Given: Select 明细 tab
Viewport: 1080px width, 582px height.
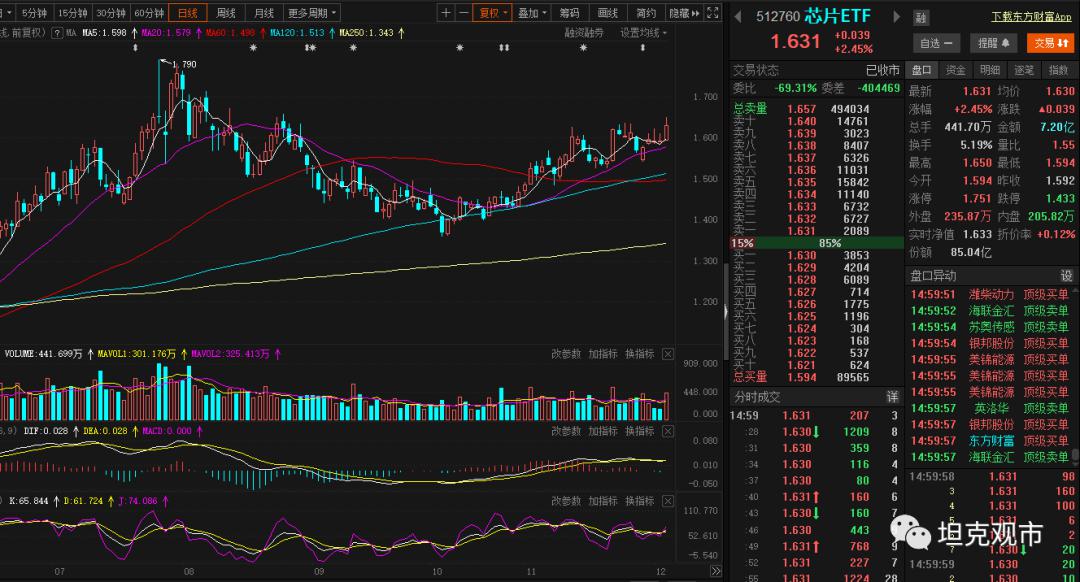Looking at the screenshot, I should 990,70.
